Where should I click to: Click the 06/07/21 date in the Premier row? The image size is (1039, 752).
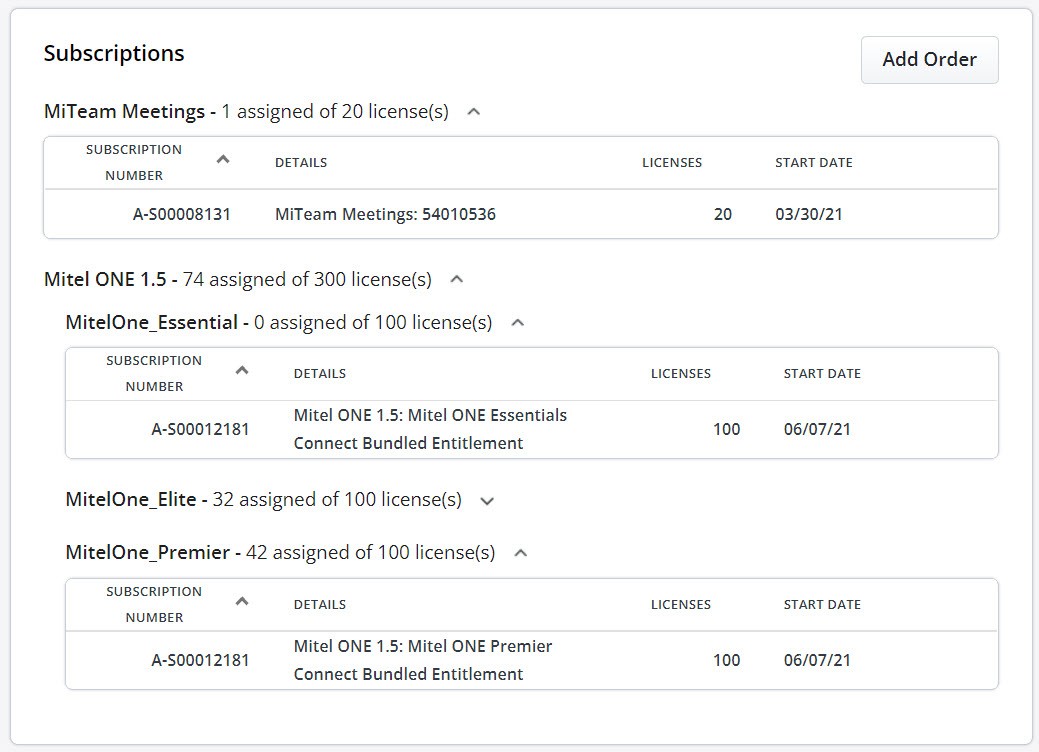point(817,661)
